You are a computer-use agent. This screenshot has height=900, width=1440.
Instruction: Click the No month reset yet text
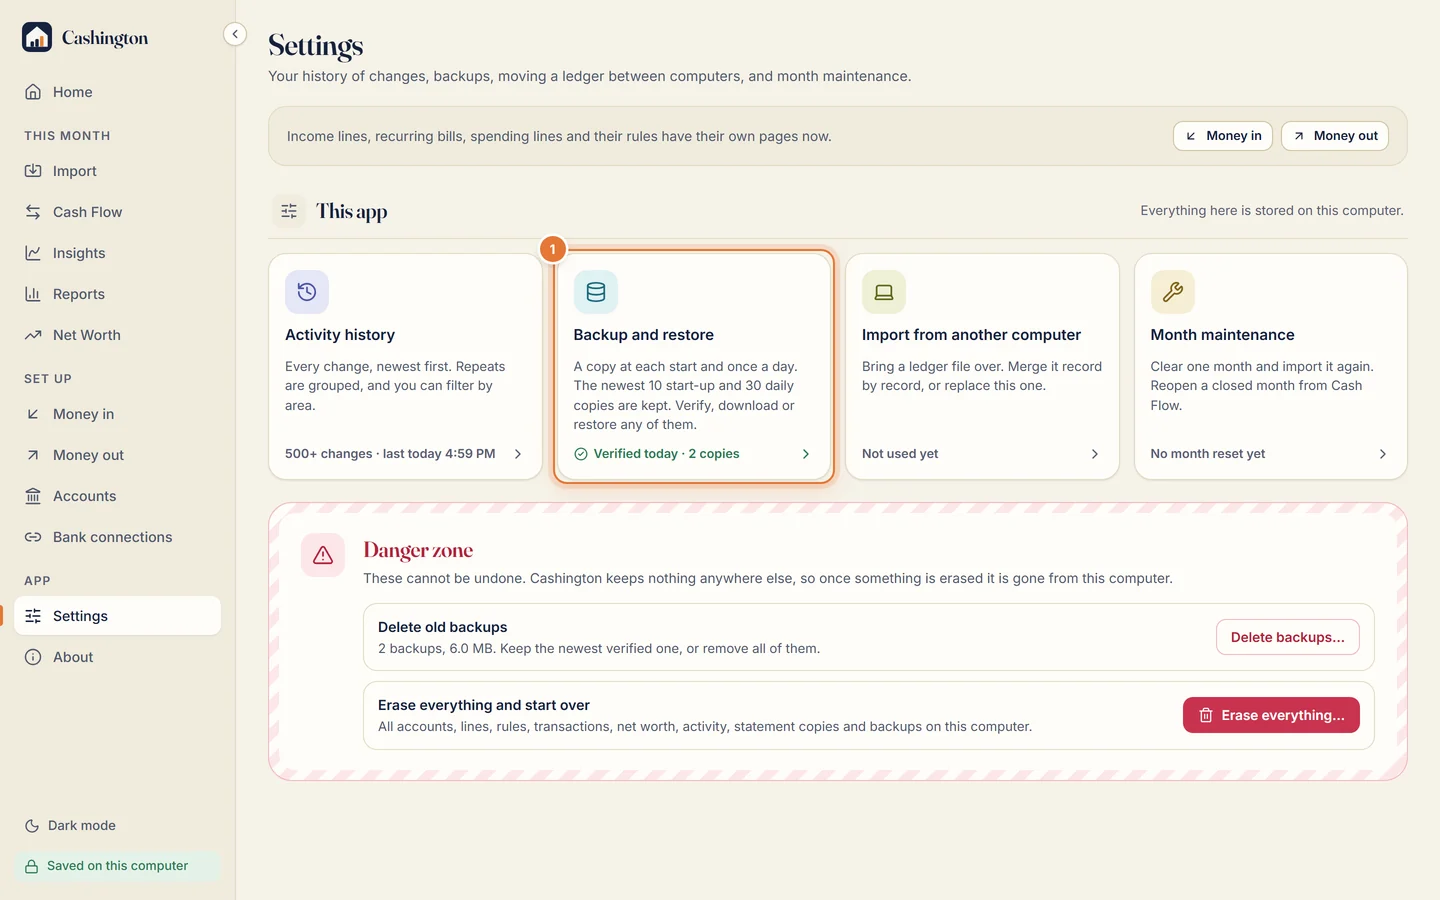click(1208, 454)
